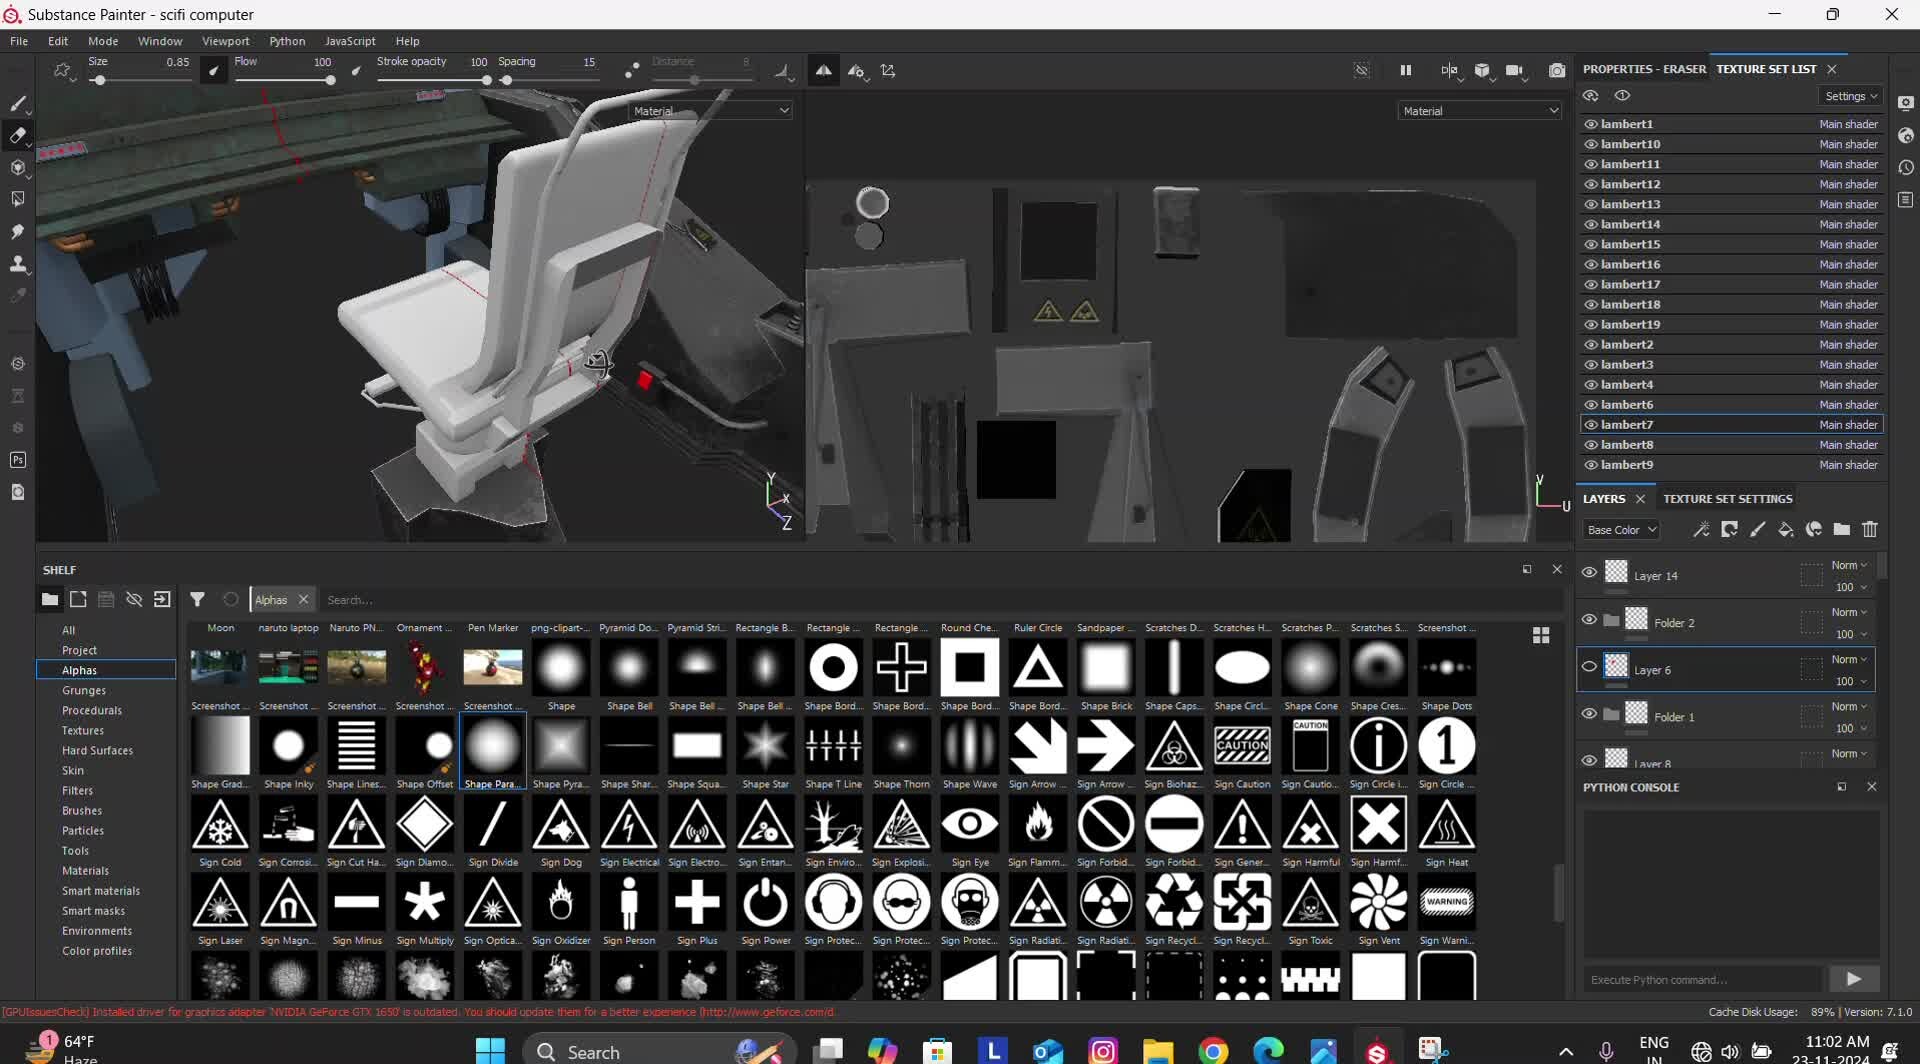Open the Base Color channel dropdown

tap(1620, 529)
